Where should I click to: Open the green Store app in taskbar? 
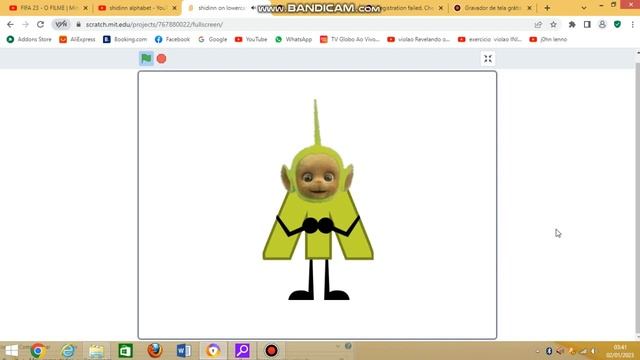[x=125, y=351]
